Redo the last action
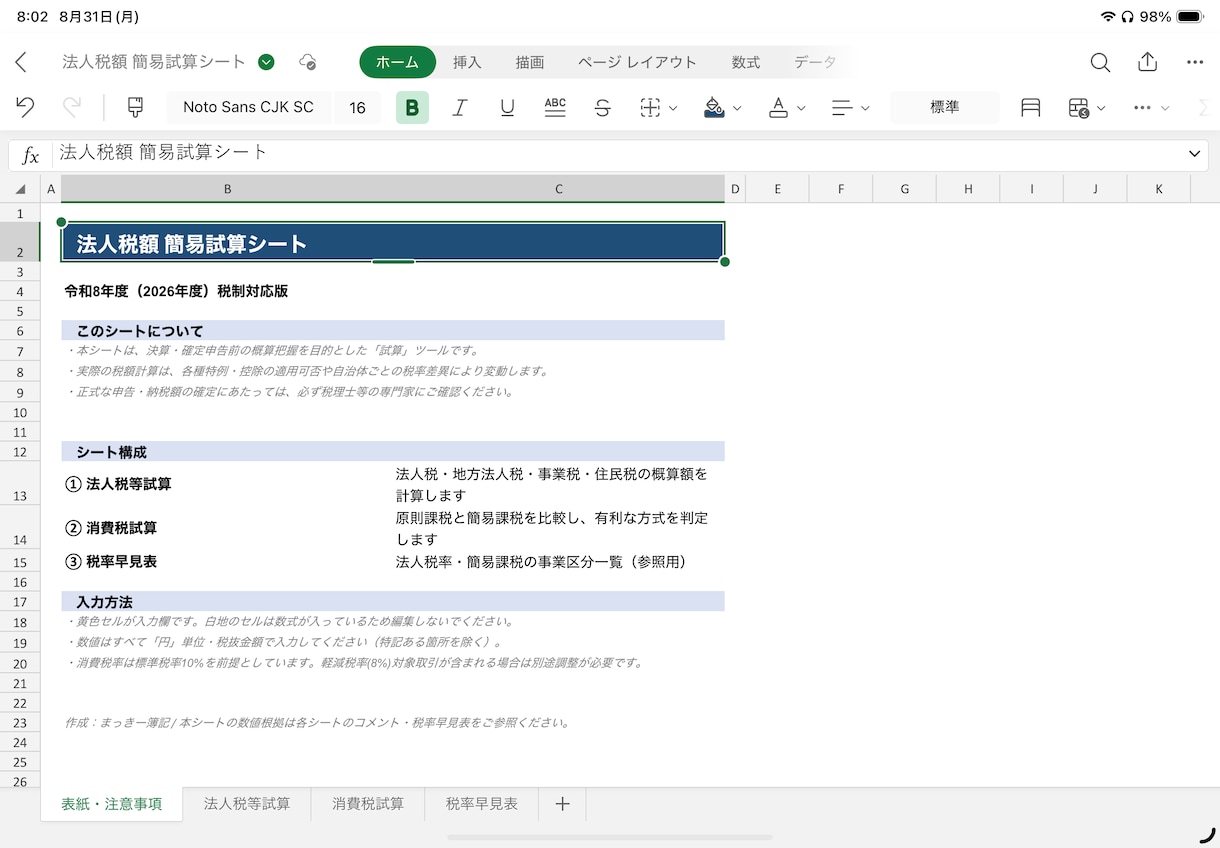The image size is (1220, 848). (72, 107)
